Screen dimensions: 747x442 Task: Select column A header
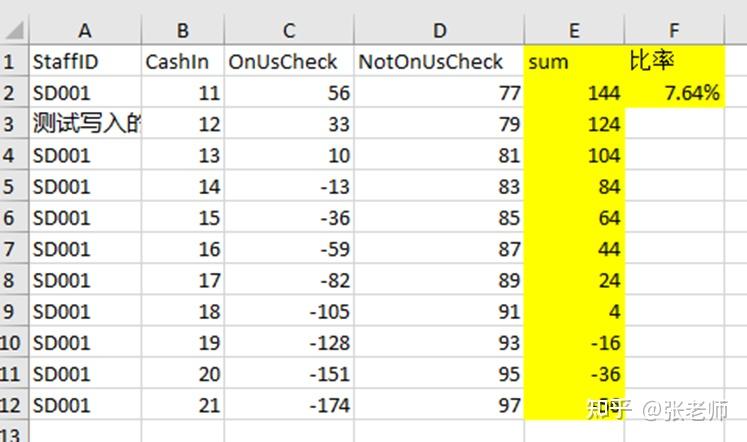83,31
